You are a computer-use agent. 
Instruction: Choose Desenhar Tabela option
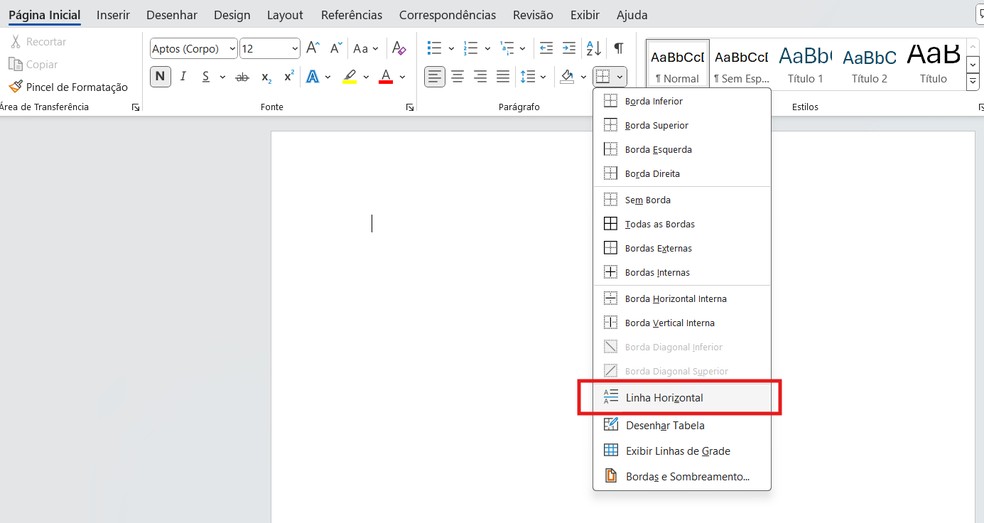pos(682,425)
